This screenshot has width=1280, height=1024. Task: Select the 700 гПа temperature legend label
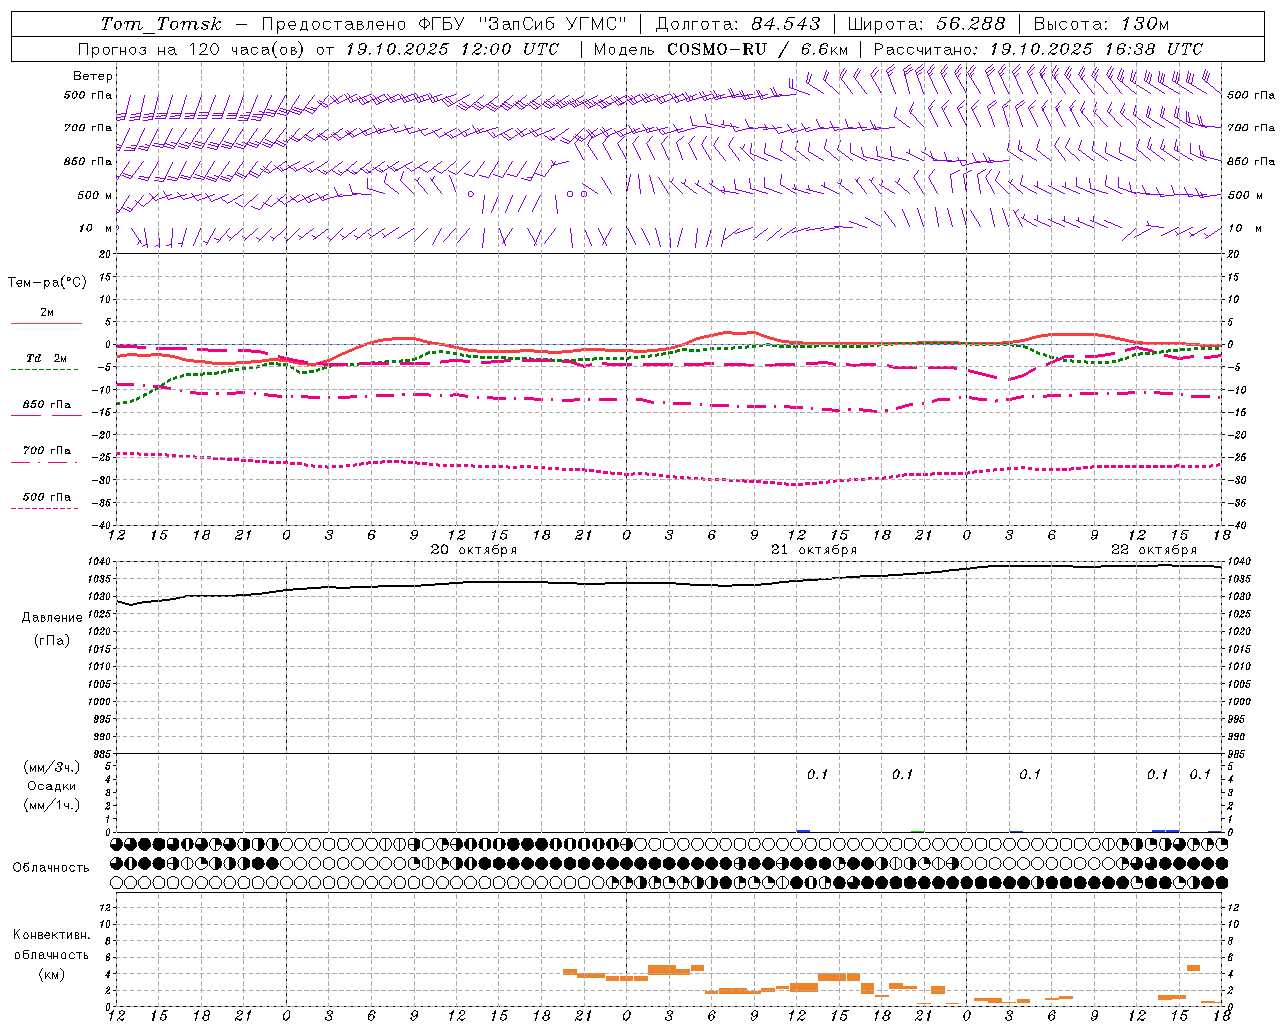click(x=47, y=451)
